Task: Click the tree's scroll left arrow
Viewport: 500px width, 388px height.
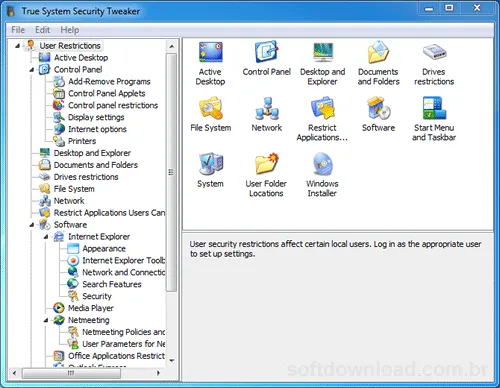Action: [x=14, y=373]
